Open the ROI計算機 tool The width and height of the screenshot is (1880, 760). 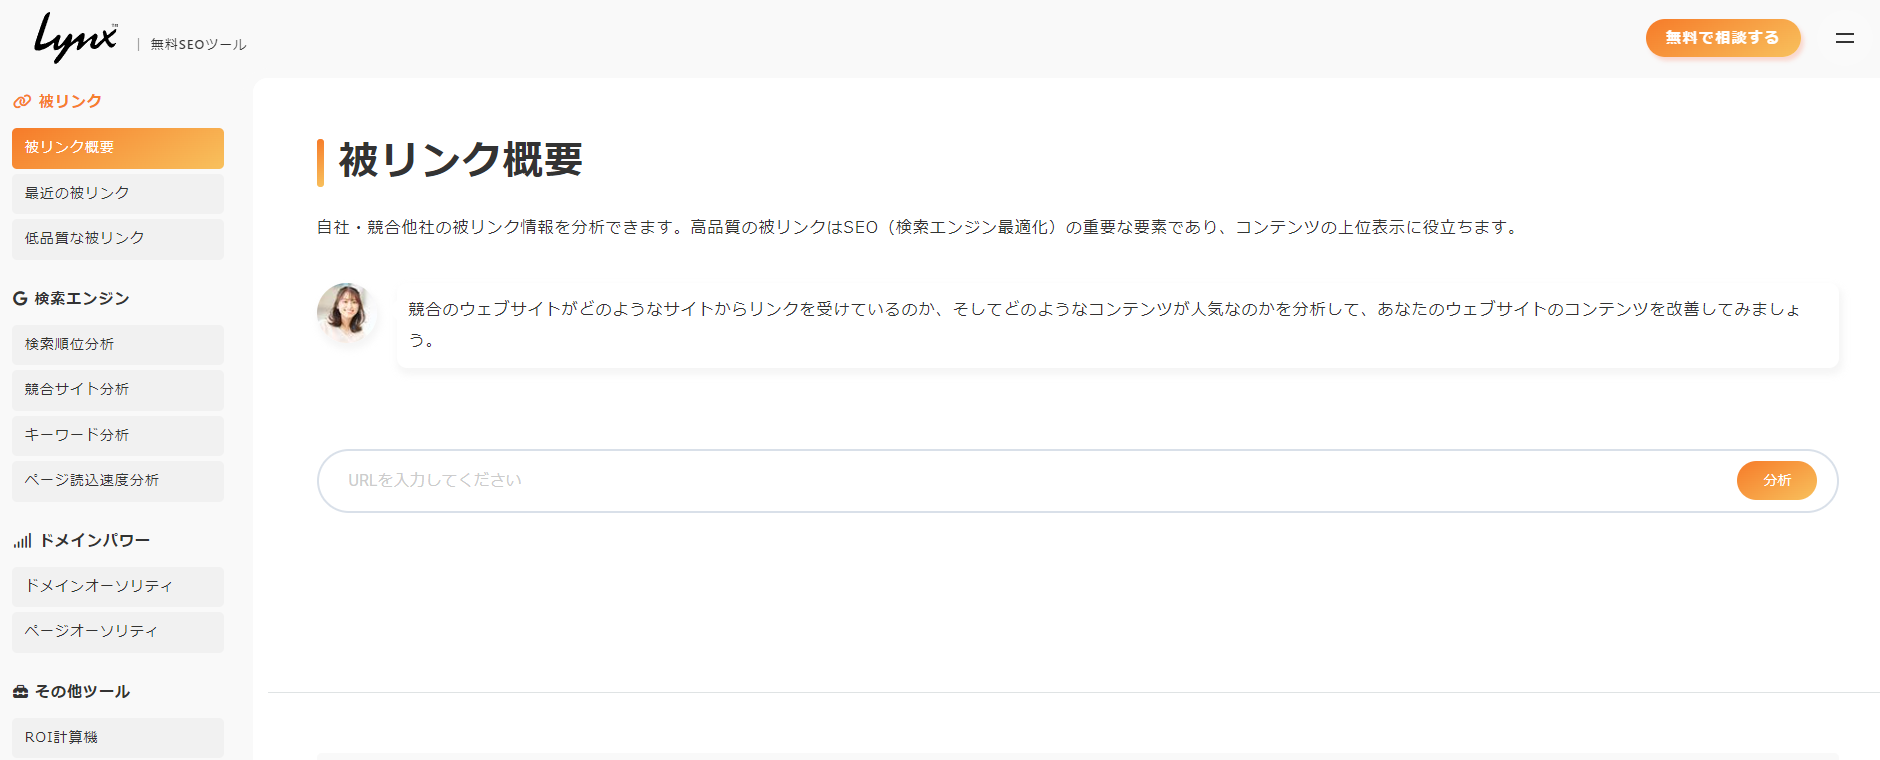tap(118, 738)
